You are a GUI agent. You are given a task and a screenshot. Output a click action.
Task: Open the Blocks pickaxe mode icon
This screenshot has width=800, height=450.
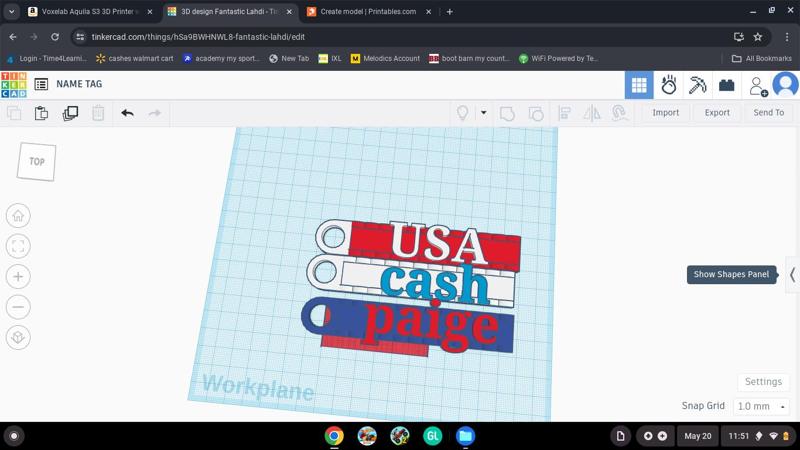pos(697,85)
